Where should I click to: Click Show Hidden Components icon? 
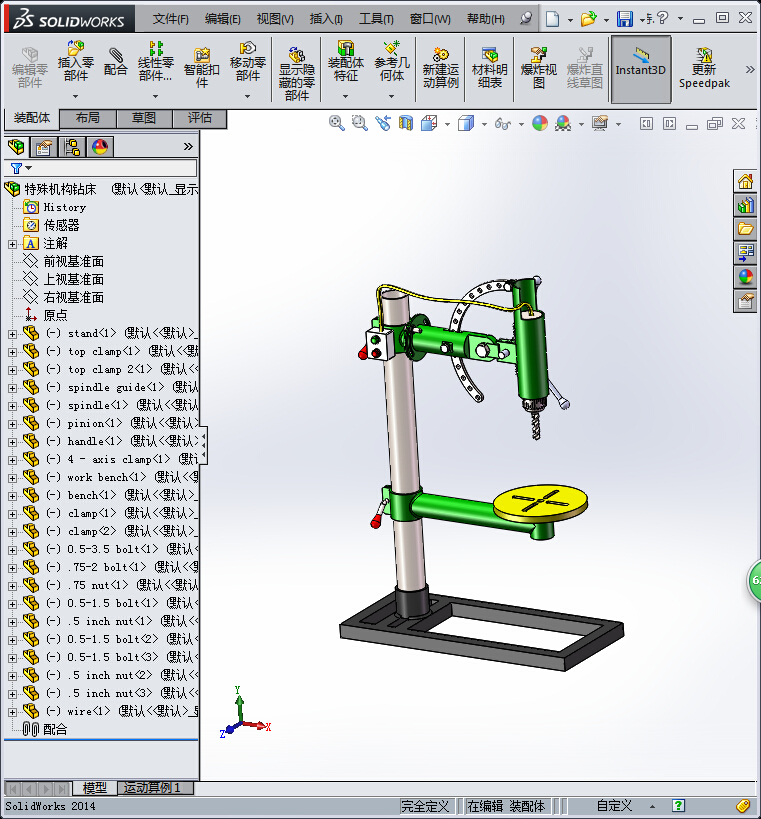click(x=297, y=73)
